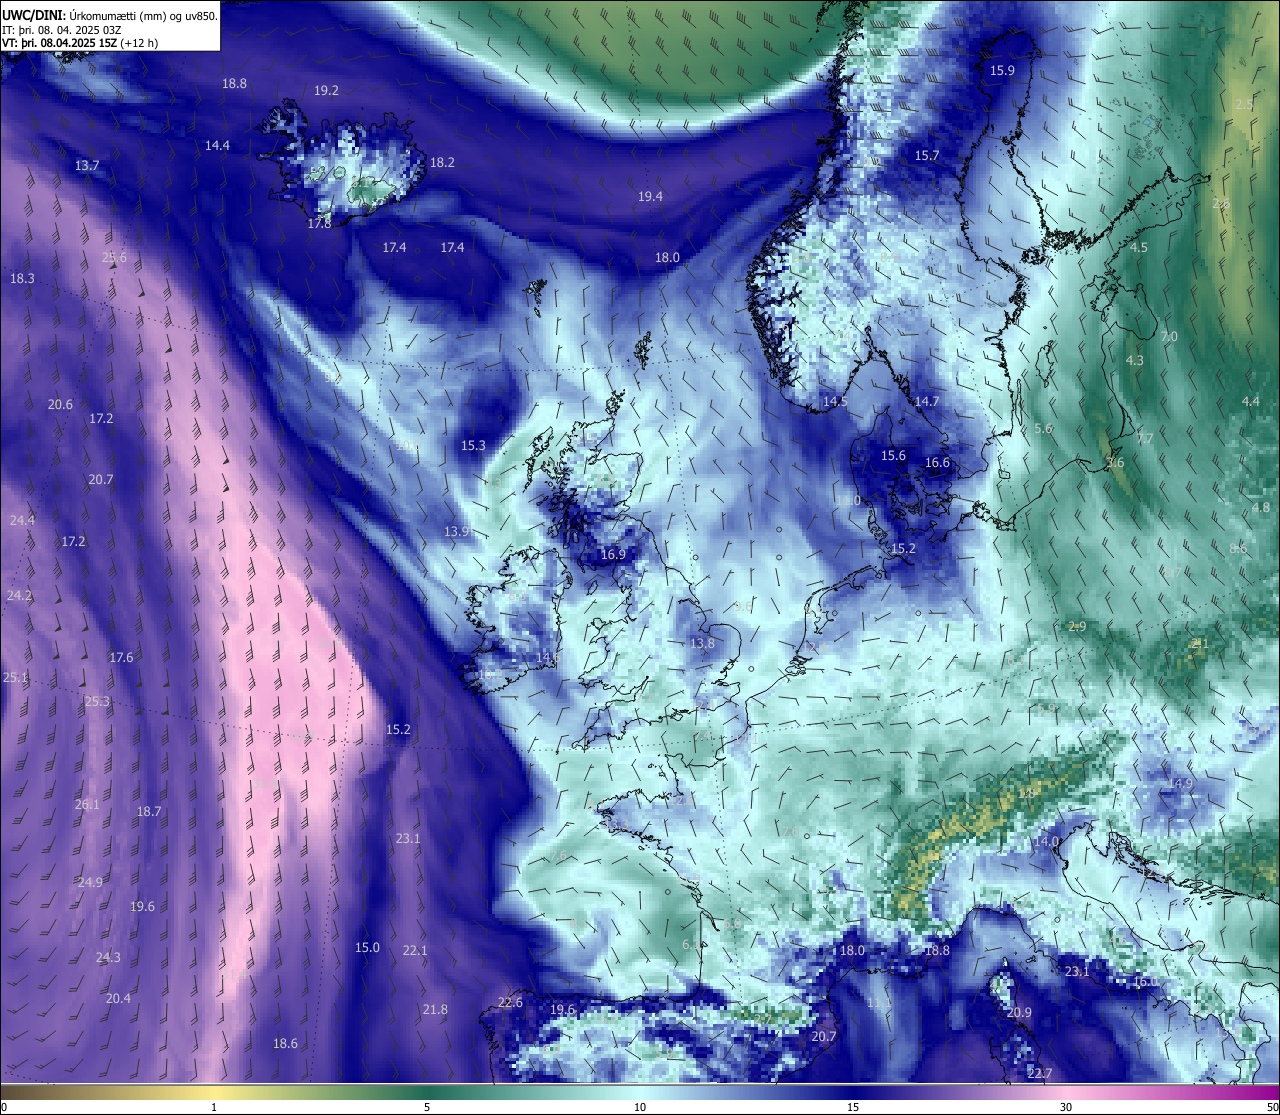Viewport: 1280px width, 1115px height.
Task: Click the 13.7 value label
Action: point(87,165)
